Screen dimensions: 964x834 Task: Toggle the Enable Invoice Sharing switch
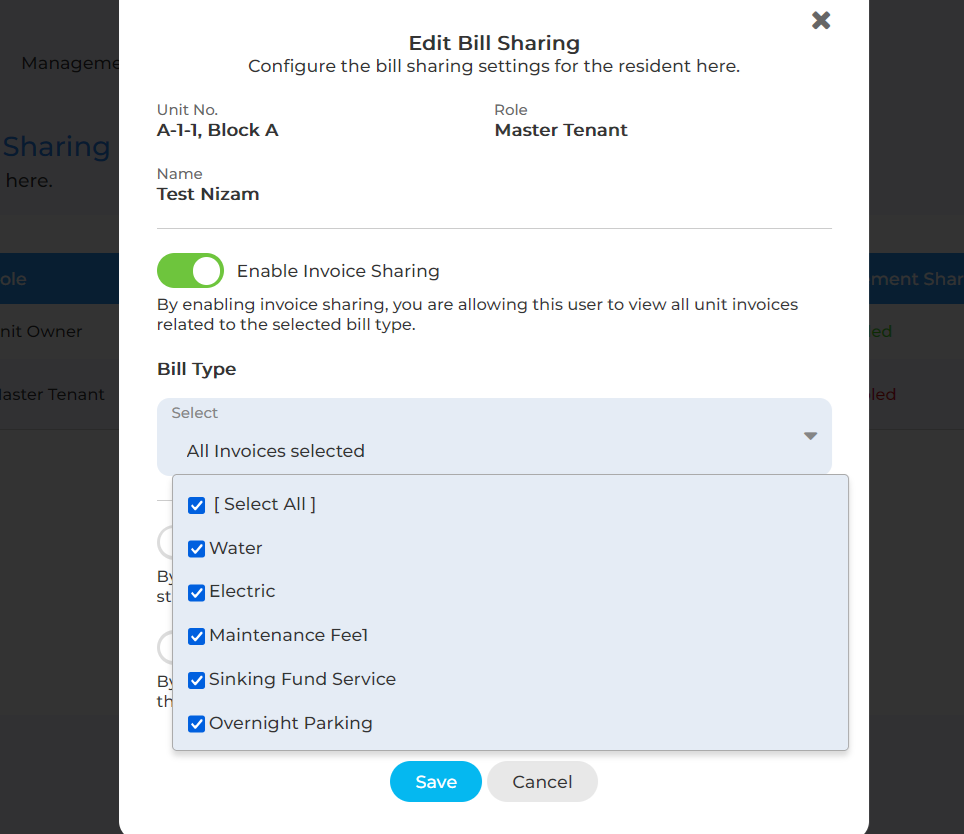click(190, 270)
